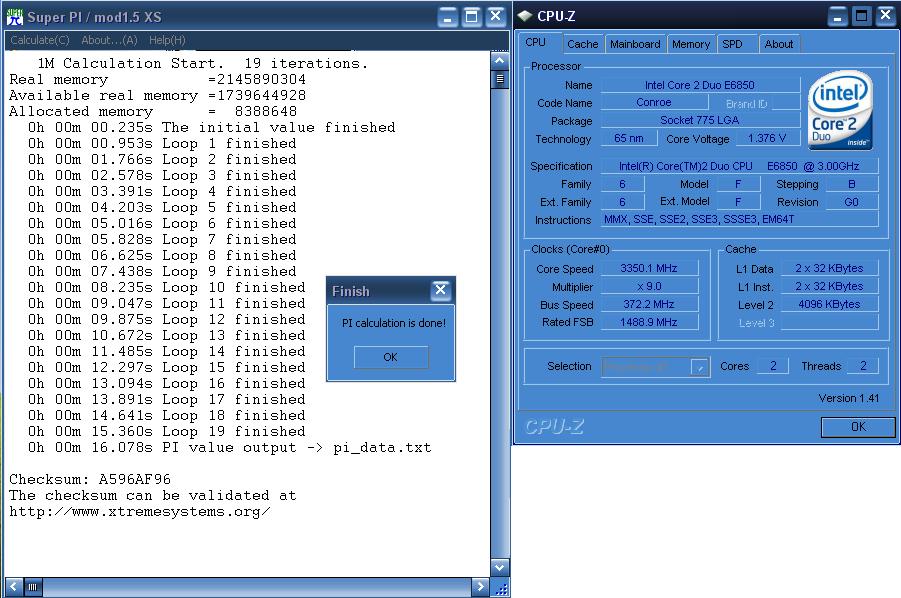Click the Multiplier value 'x 9.0'
Screen dimensions: 901x598
tap(649, 286)
